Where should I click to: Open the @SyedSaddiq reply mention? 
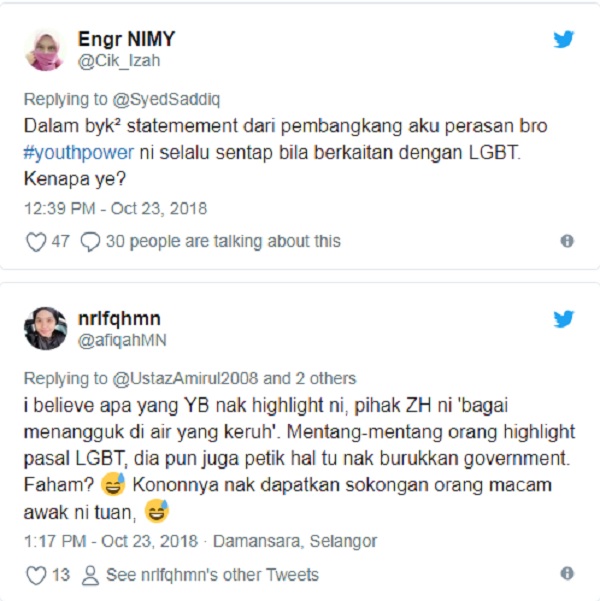coord(166,99)
